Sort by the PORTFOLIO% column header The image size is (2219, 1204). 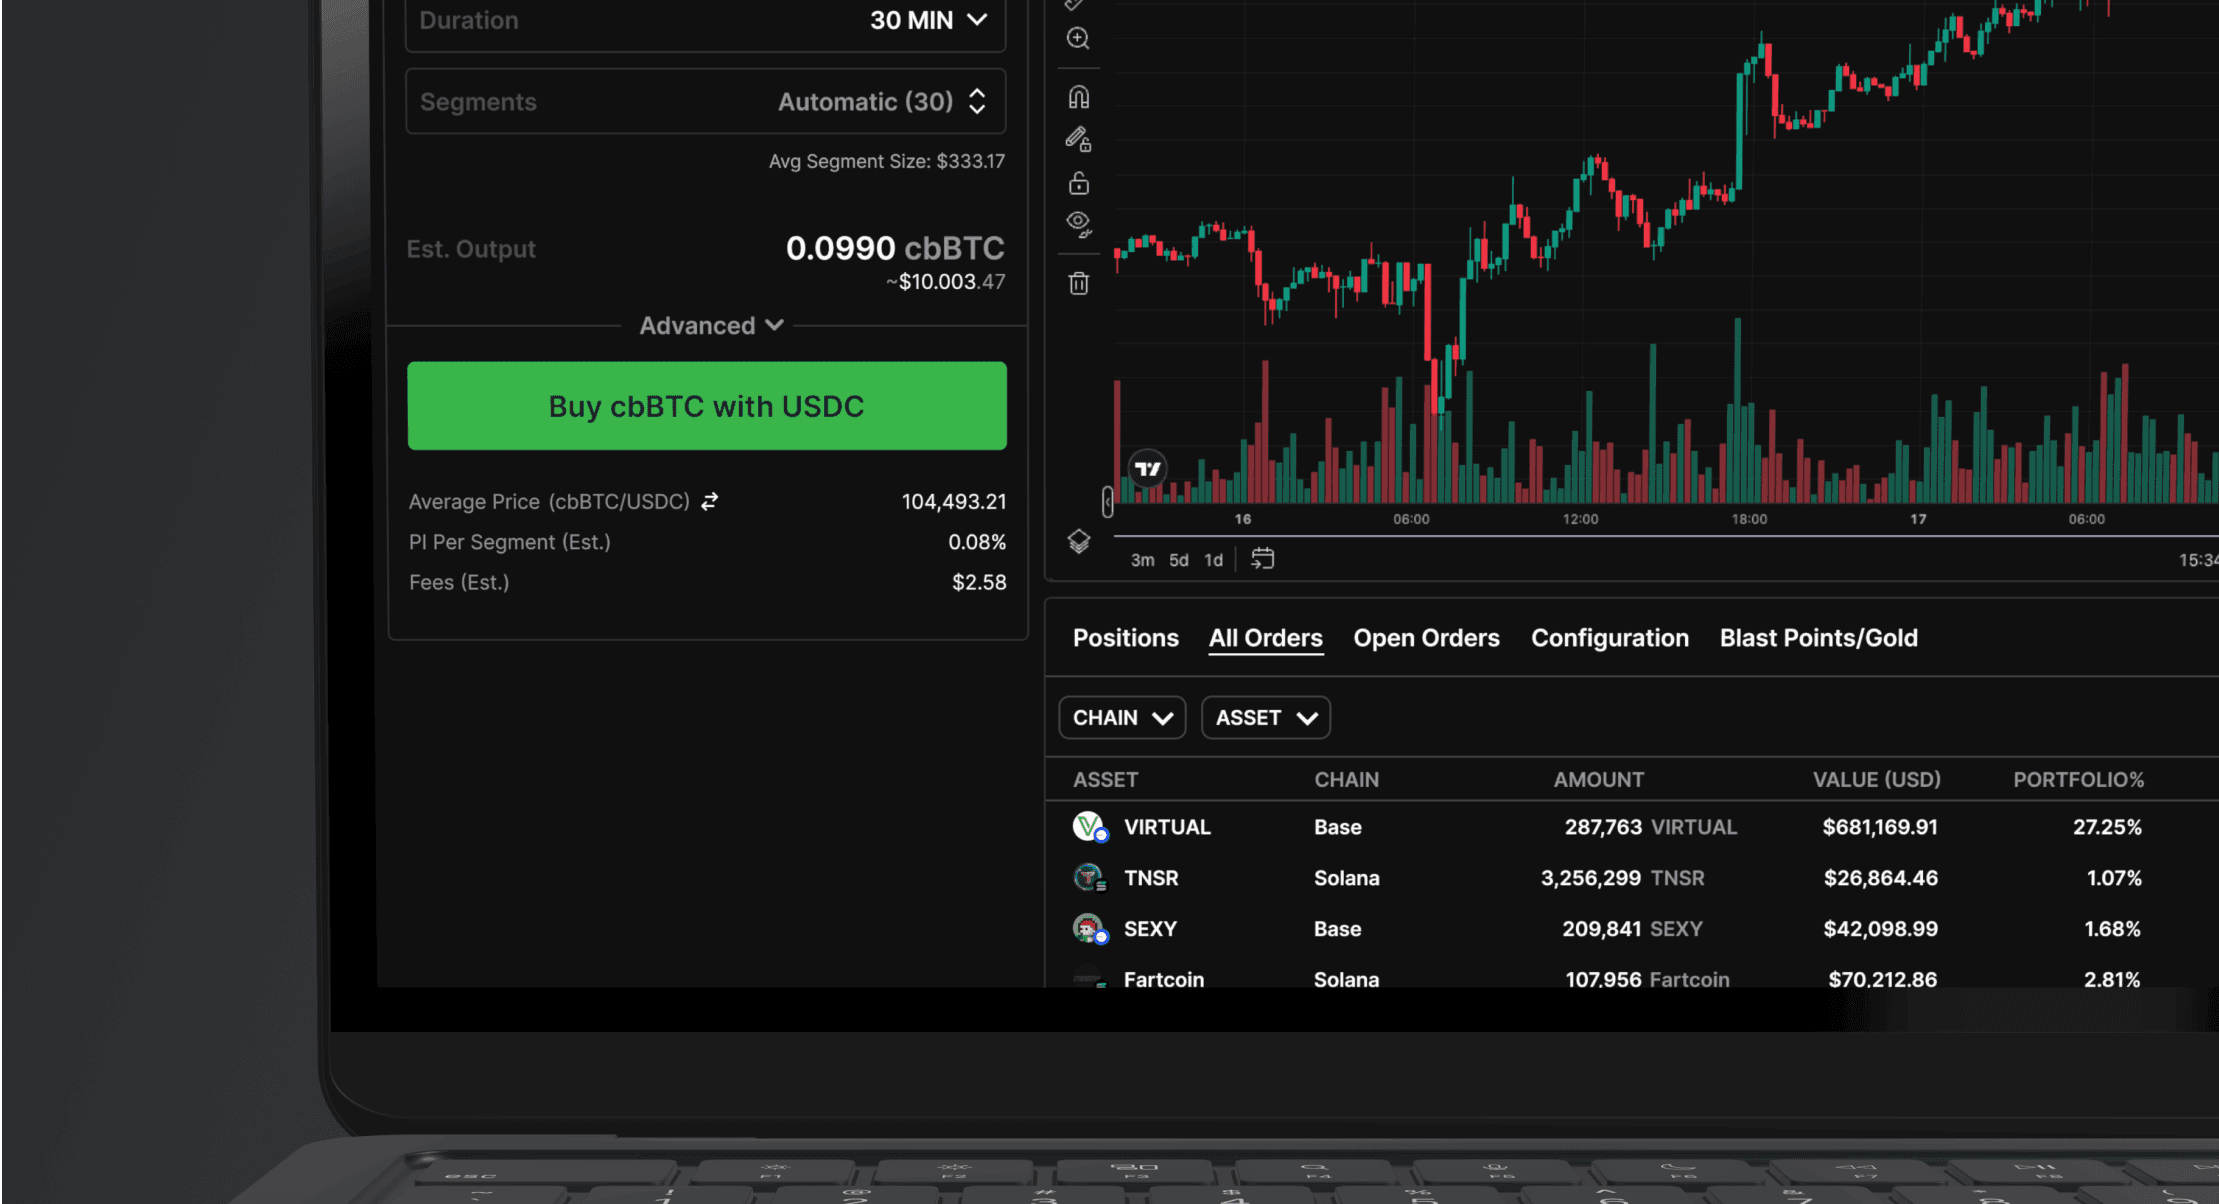(2078, 780)
